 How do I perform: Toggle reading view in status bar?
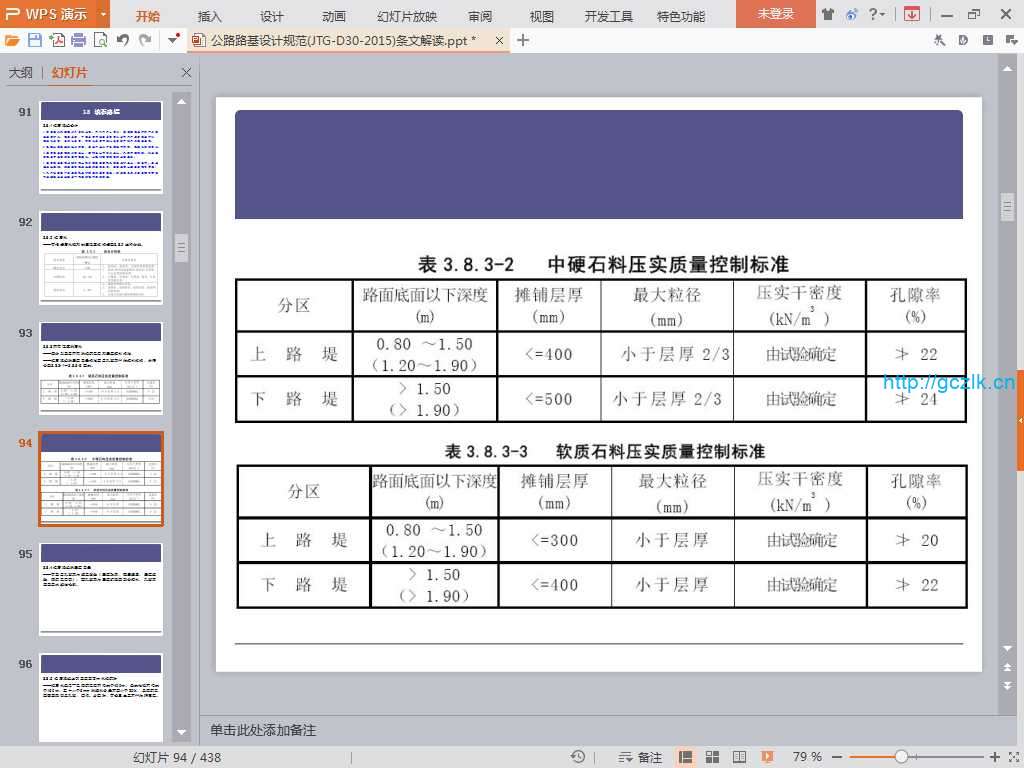[739, 757]
